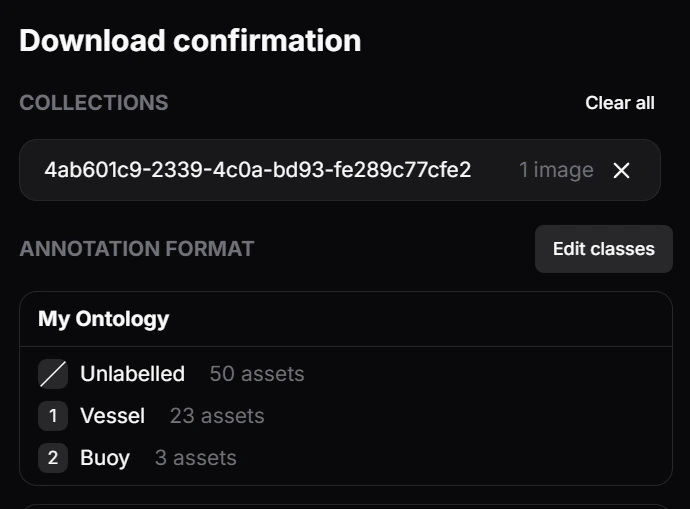Open the Edit classes button
The width and height of the screenshot is (690, 509).
[x=603, y=249]
